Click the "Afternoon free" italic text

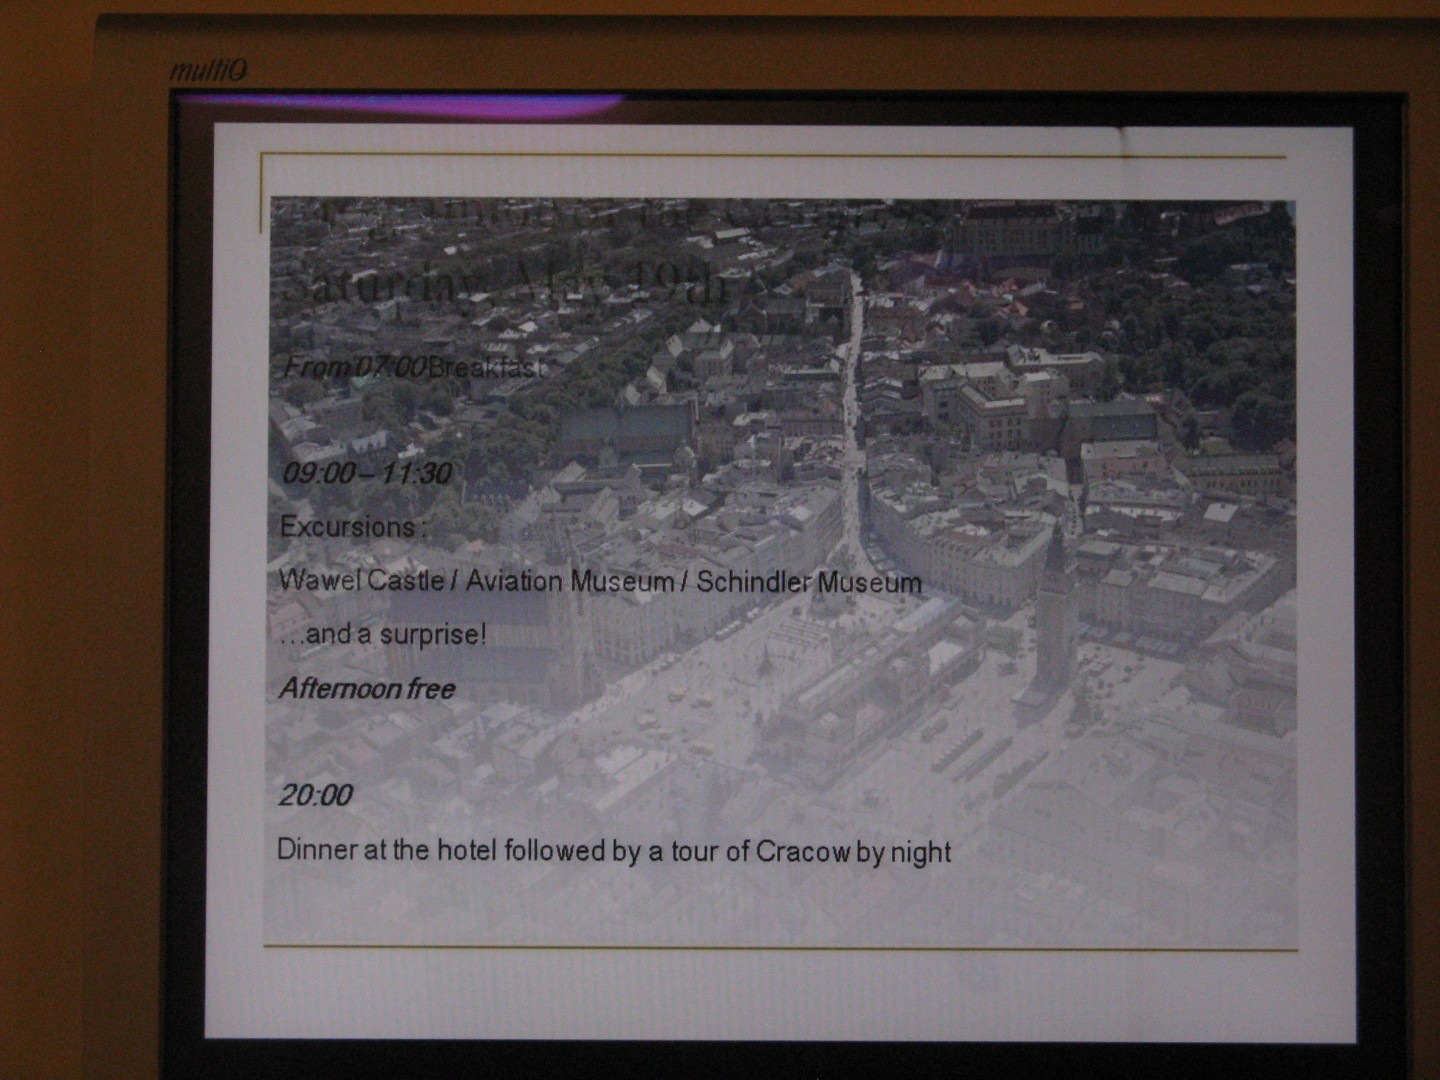pyautogui.click(x=367, y=689)
